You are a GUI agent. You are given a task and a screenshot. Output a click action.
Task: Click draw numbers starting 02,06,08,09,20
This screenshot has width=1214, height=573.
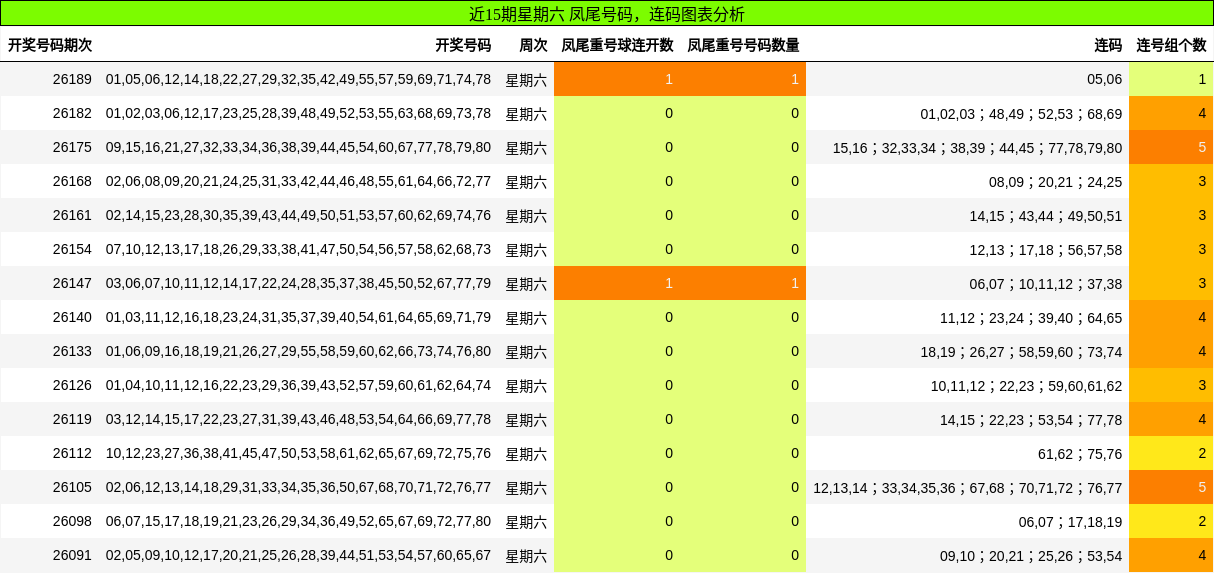tap(299, 181)
